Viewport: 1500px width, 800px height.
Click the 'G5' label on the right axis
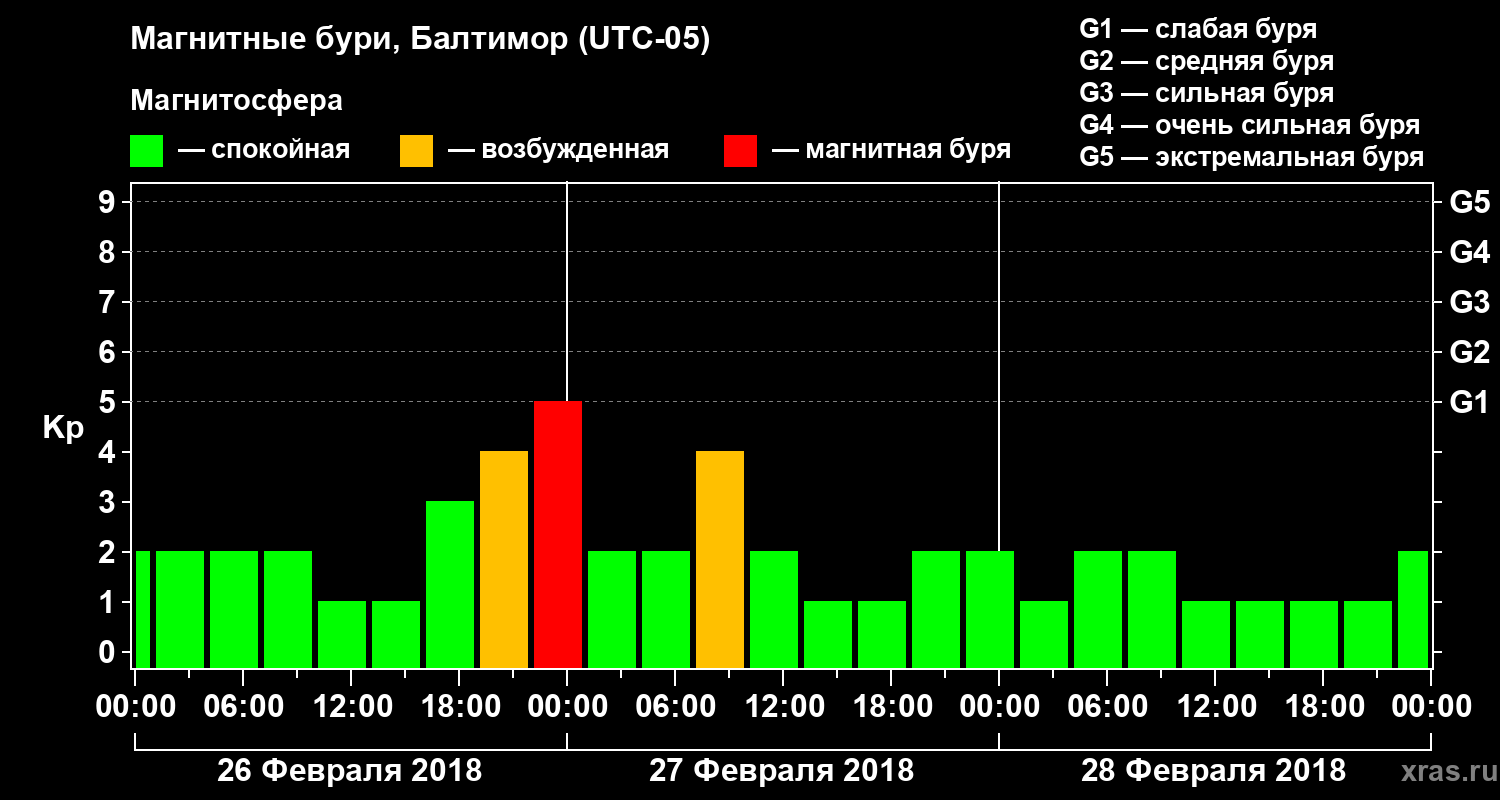click(1469, 202)
